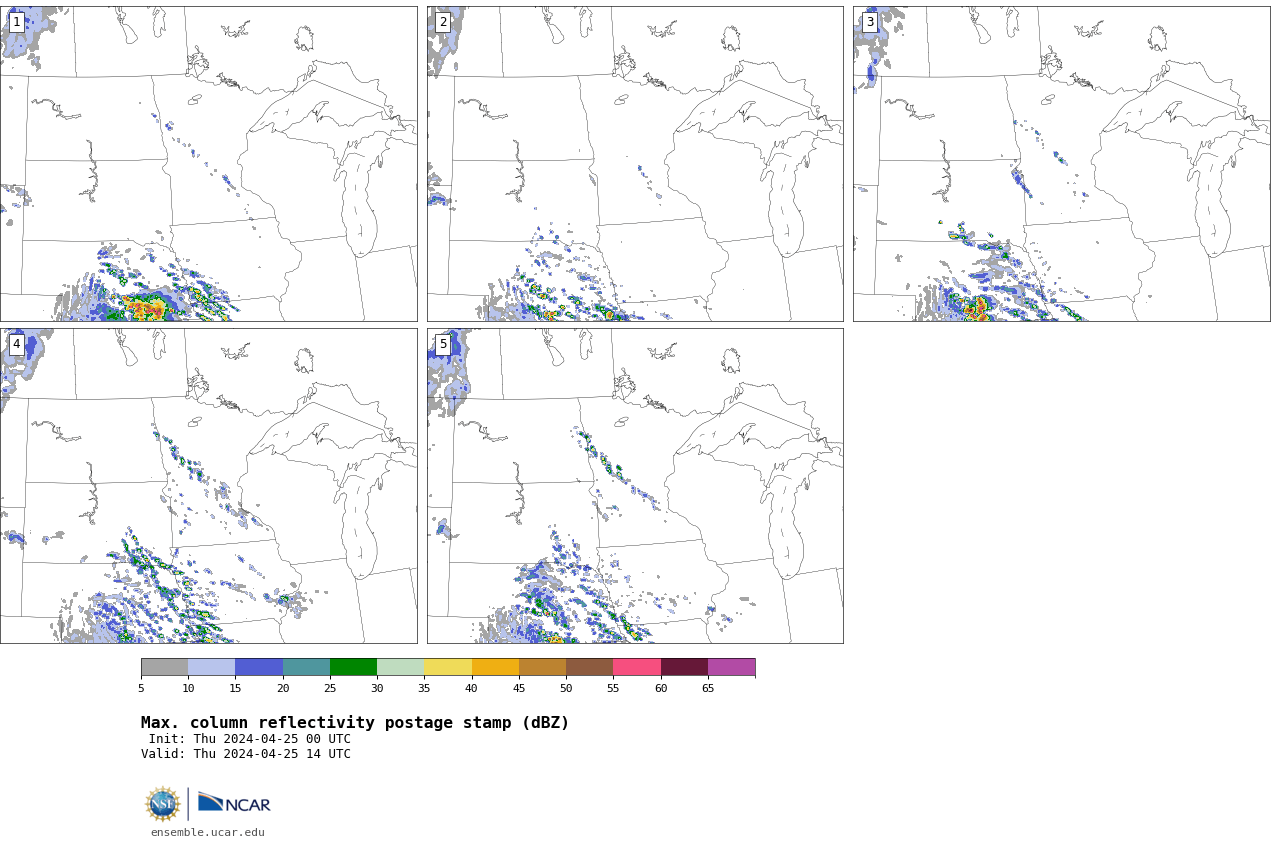
Task: Select the pale green 30-35 dBZ swatch
Action: point(401,667)
